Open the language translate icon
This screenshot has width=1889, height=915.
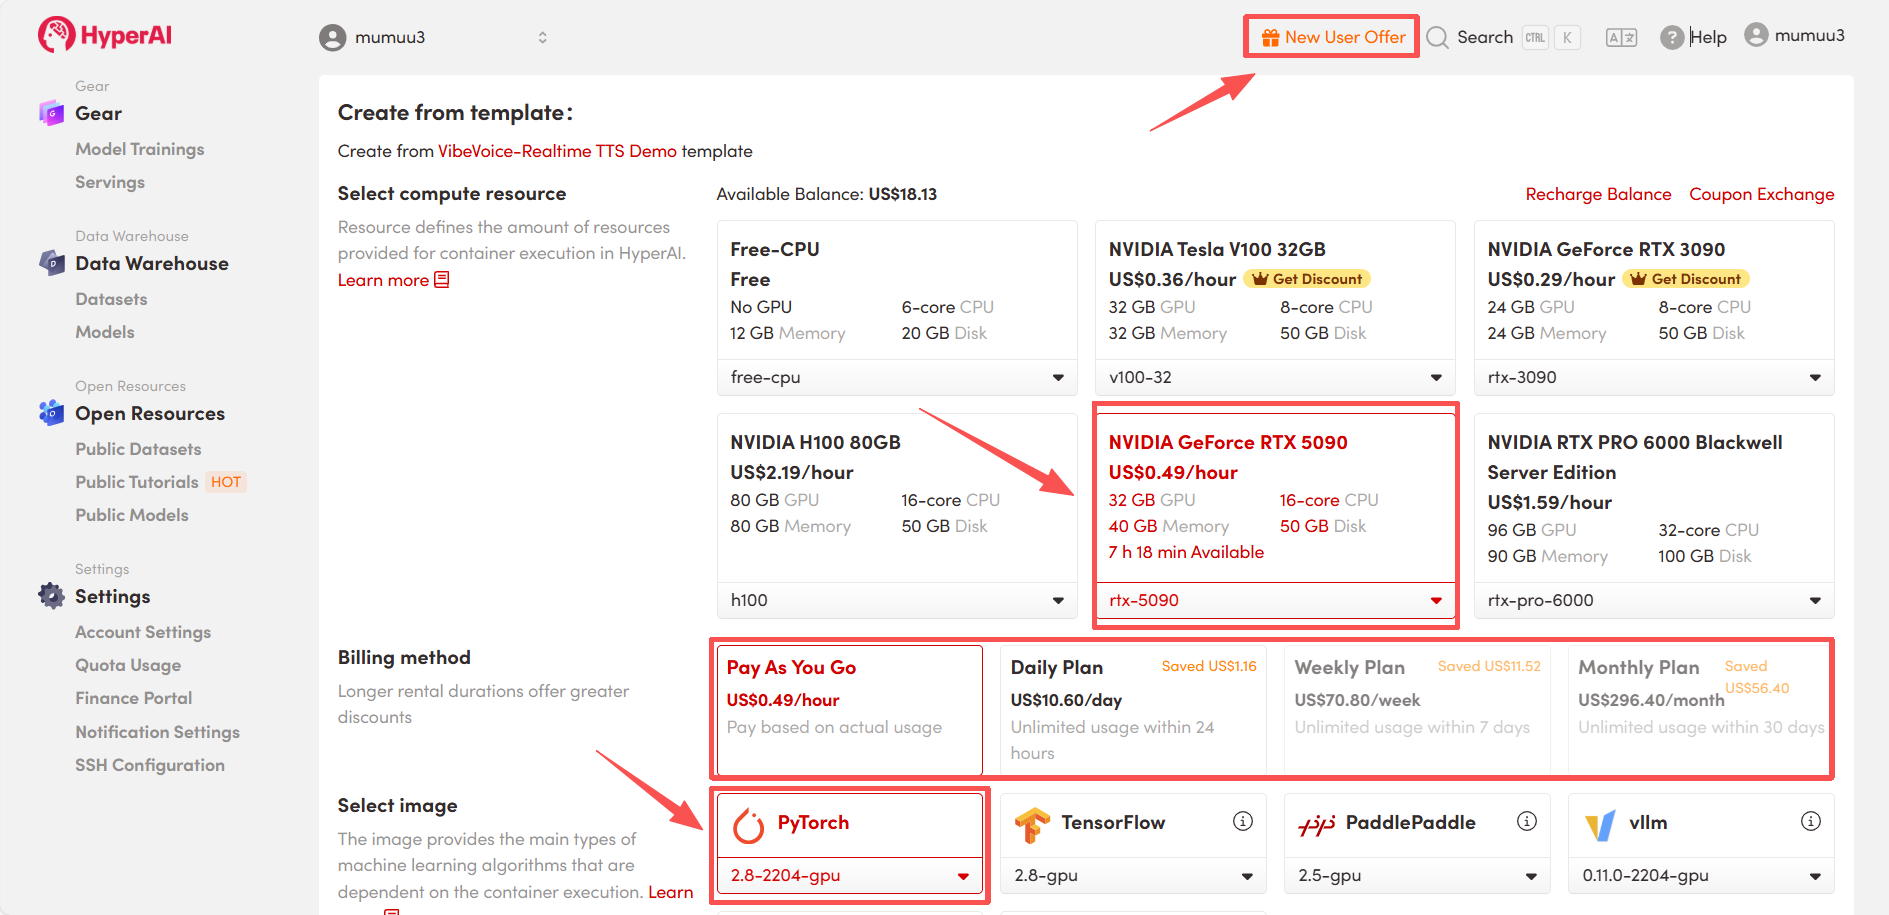tap(1621, 38)
